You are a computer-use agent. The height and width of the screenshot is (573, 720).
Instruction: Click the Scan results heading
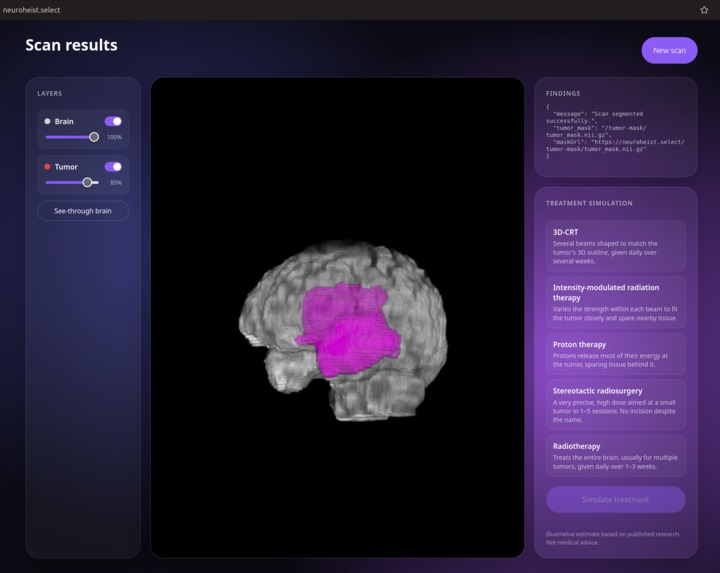71,45
